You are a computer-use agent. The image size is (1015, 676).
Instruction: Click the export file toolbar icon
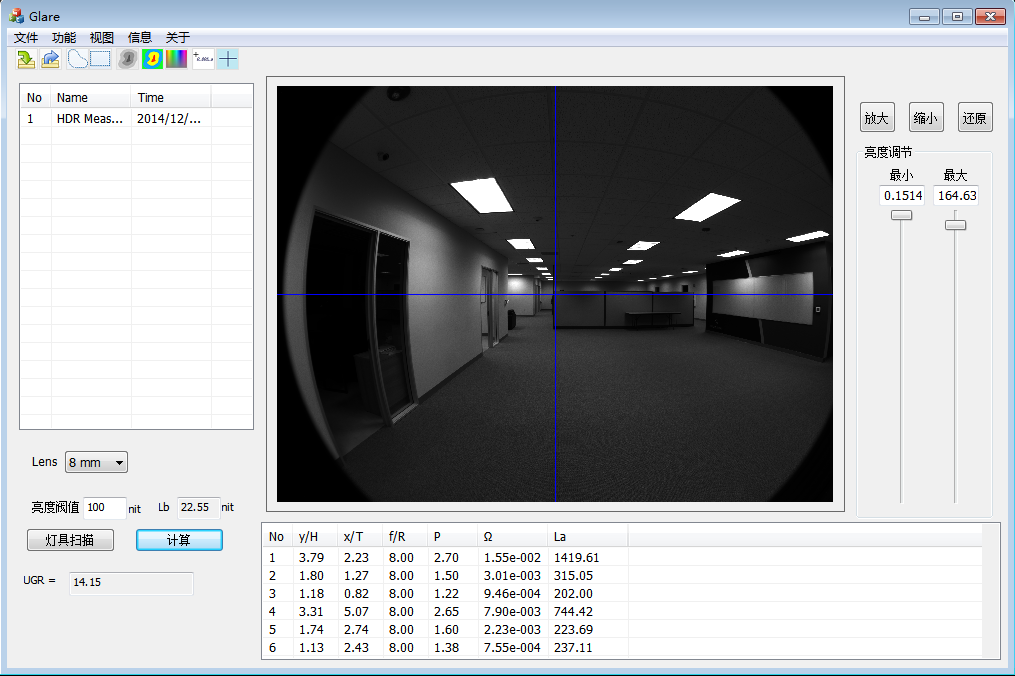tap(50, 59)
